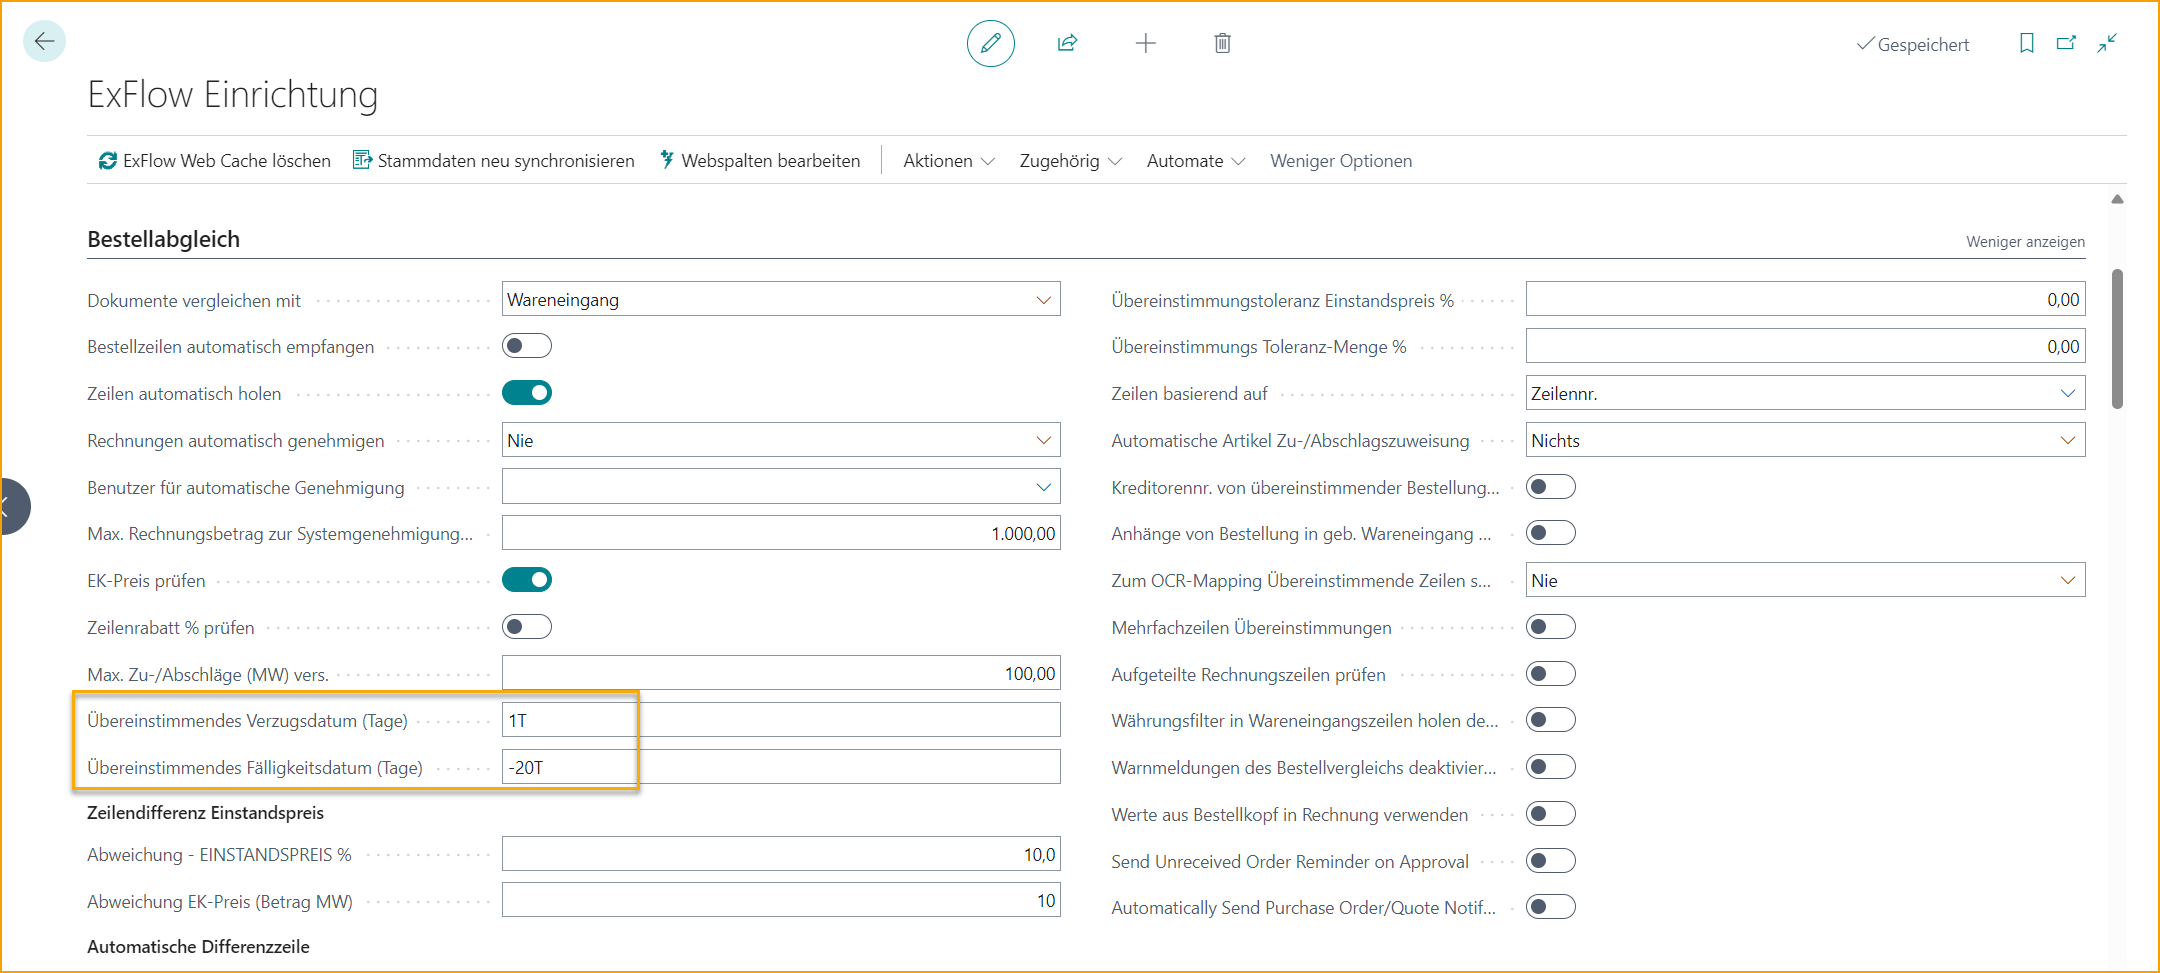2160x973 pixels.
Task: Toggle Bestellzeilen automatisch empfangen
Action: pos(527,346)
